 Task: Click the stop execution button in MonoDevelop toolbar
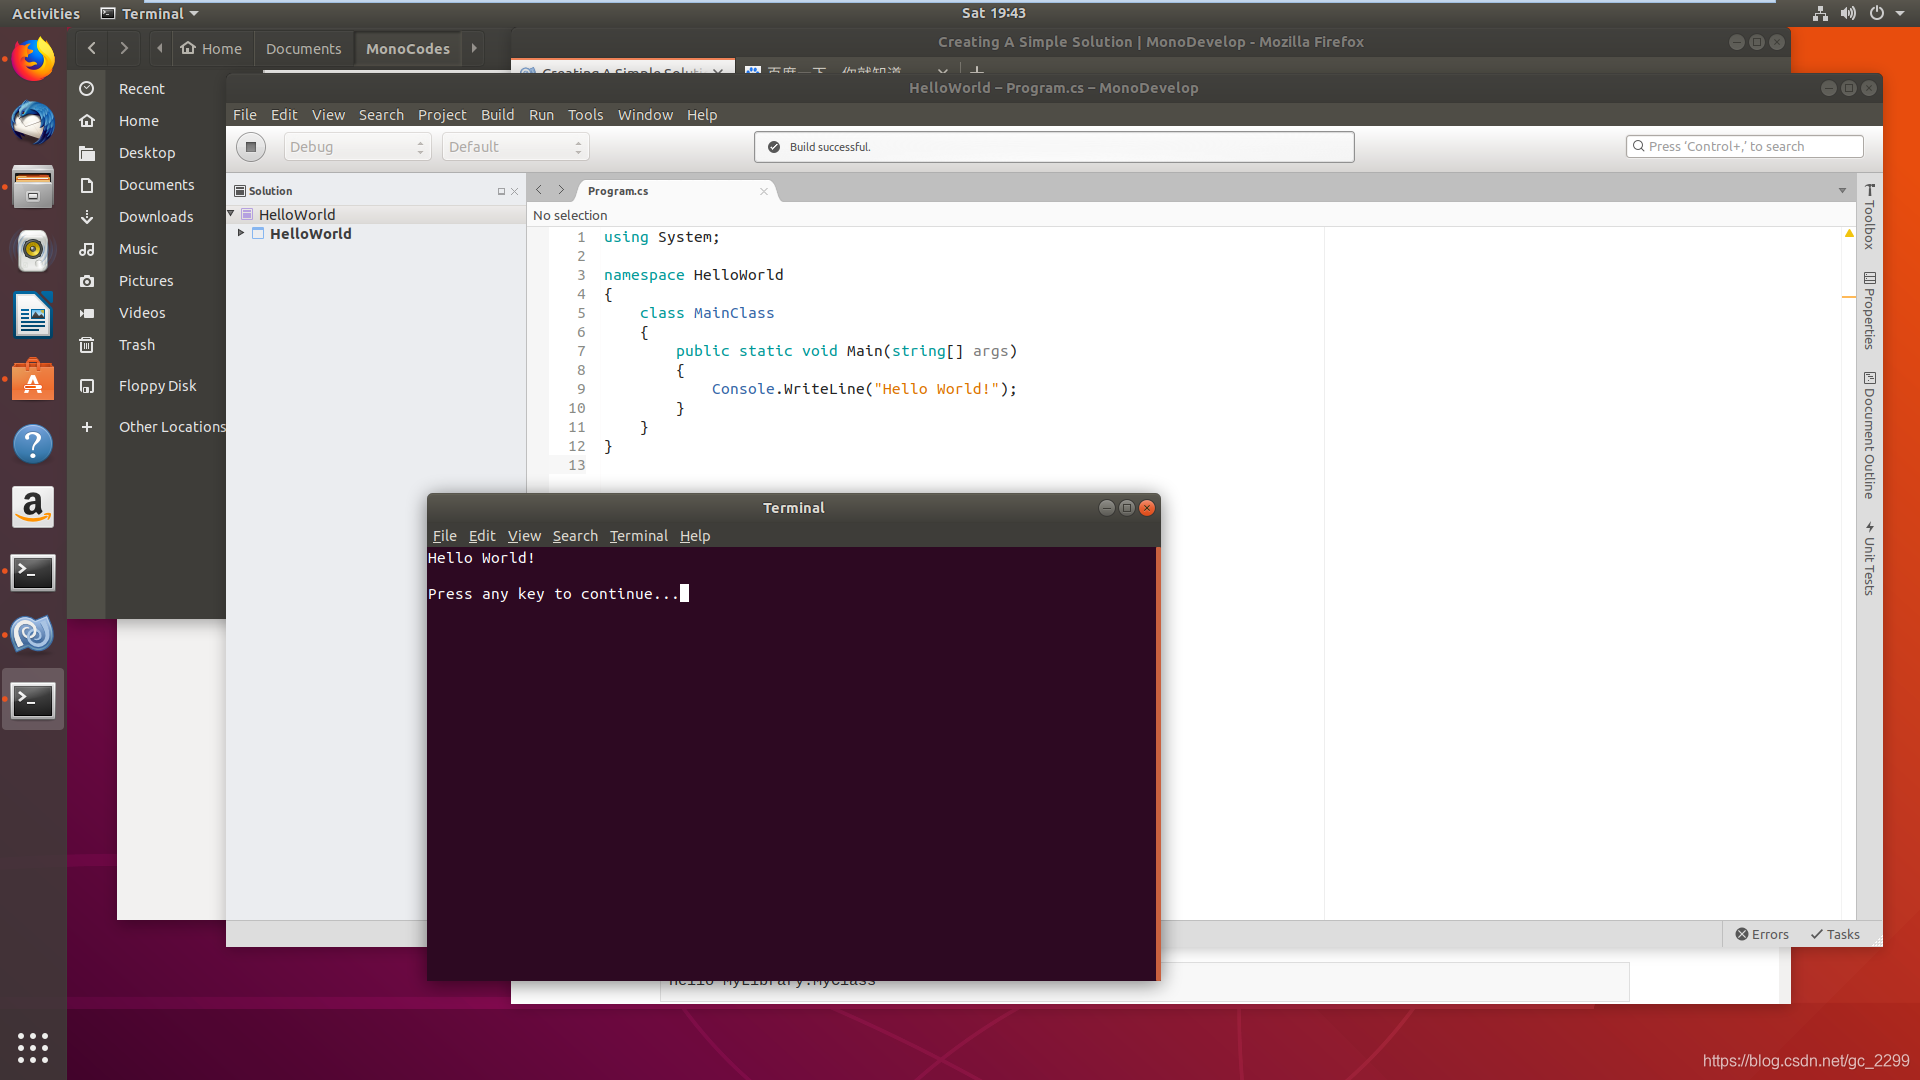251,147
